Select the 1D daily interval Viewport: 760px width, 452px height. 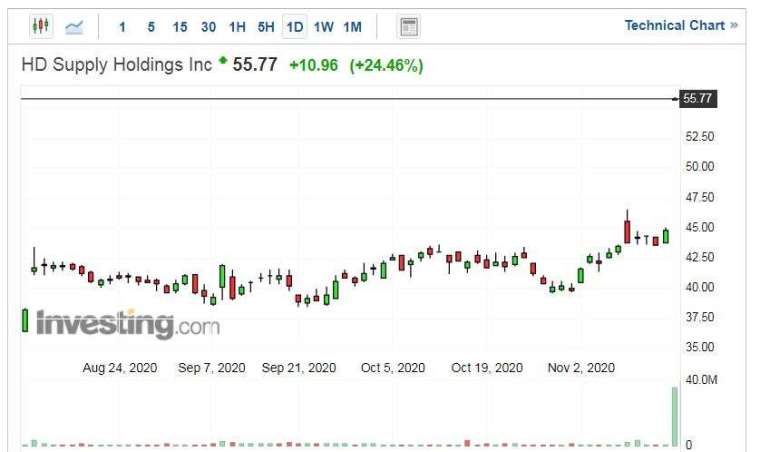click(x=295, y=27)
